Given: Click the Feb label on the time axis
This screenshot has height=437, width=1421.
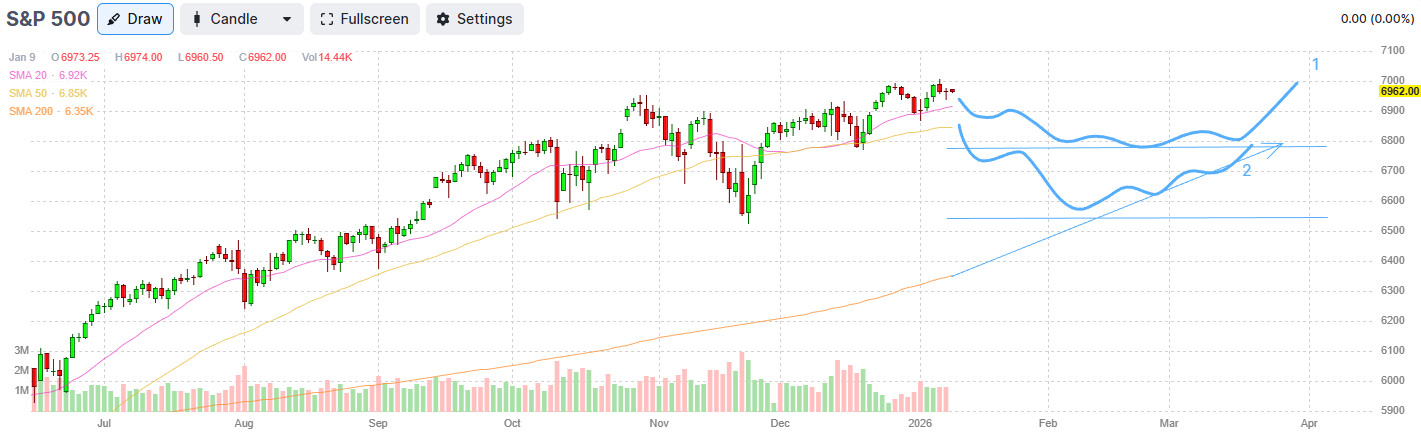Looking at the screenshot, I should click(x=1047, y=424).
